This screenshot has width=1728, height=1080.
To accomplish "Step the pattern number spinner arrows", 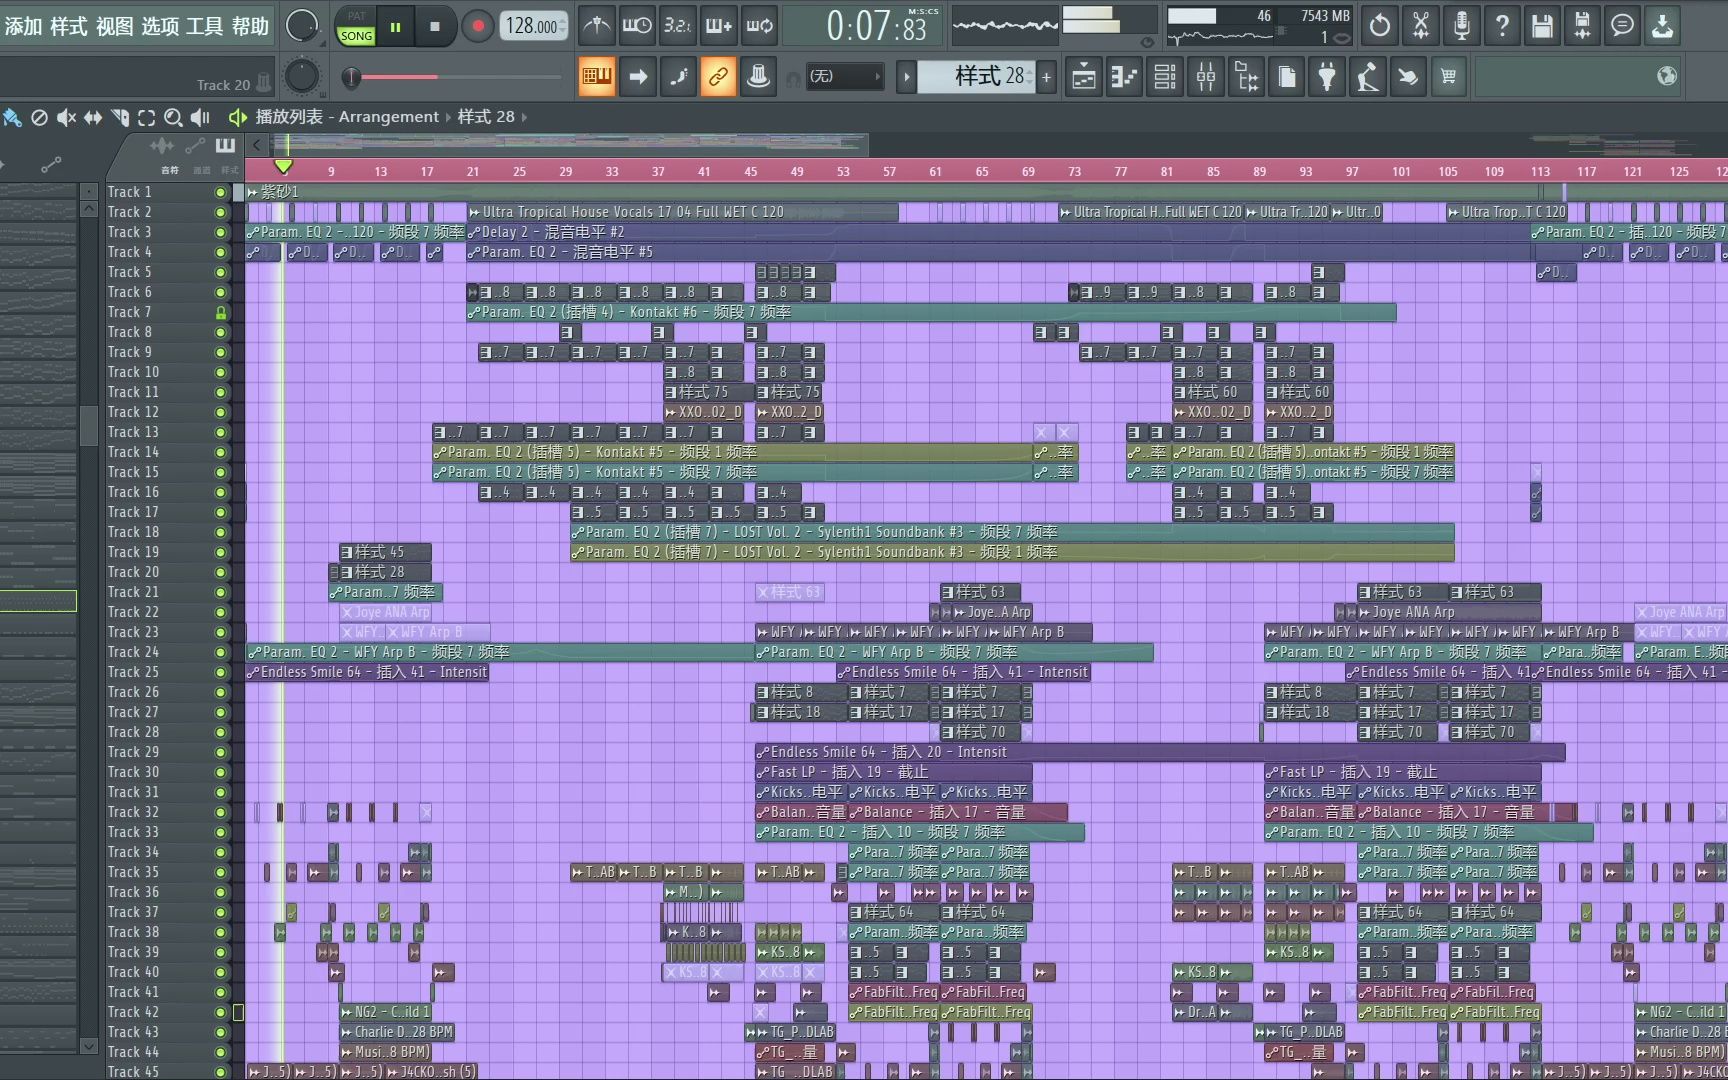I will 1030,76.
